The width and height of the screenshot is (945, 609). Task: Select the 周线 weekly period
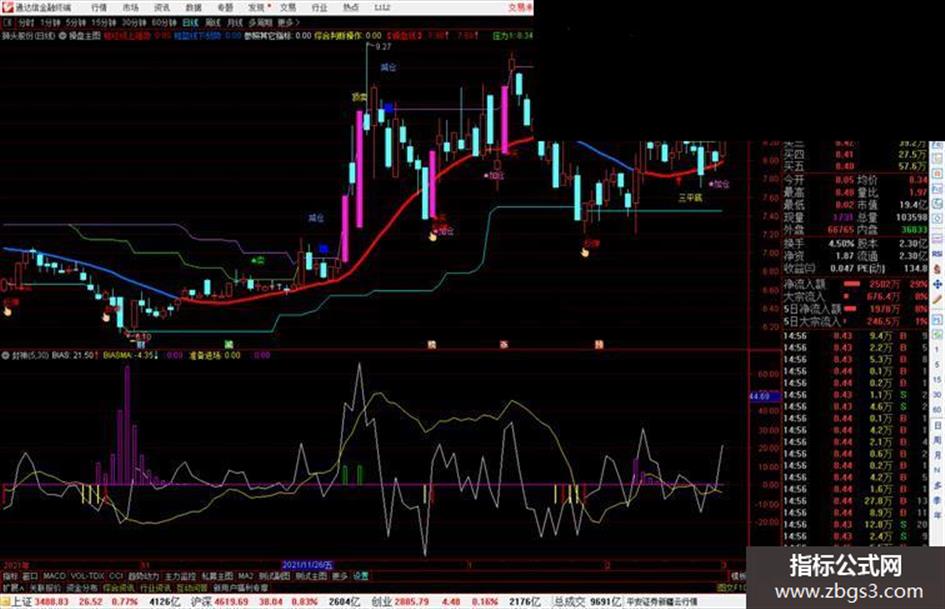(213, 23)
